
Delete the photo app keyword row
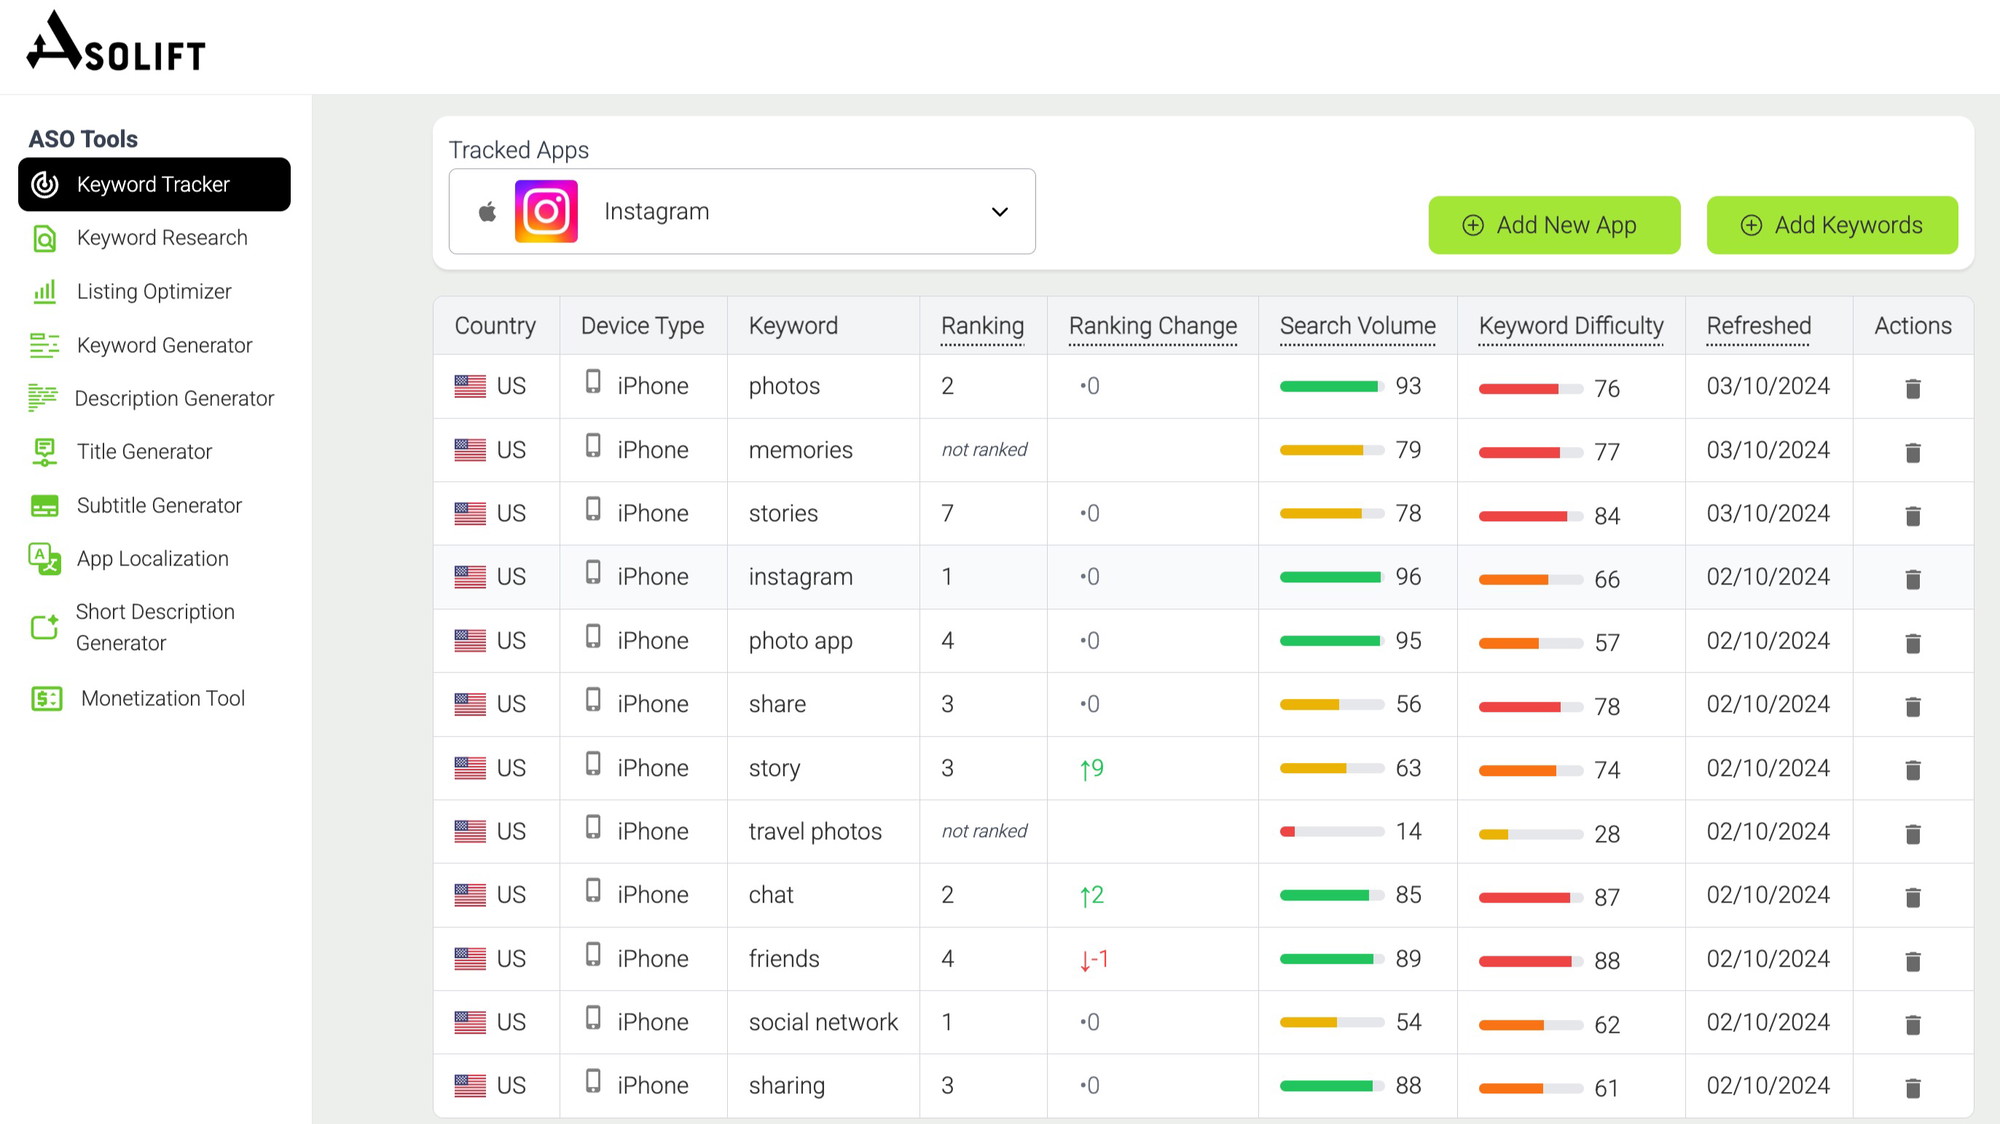click(x=1913, y=643)
